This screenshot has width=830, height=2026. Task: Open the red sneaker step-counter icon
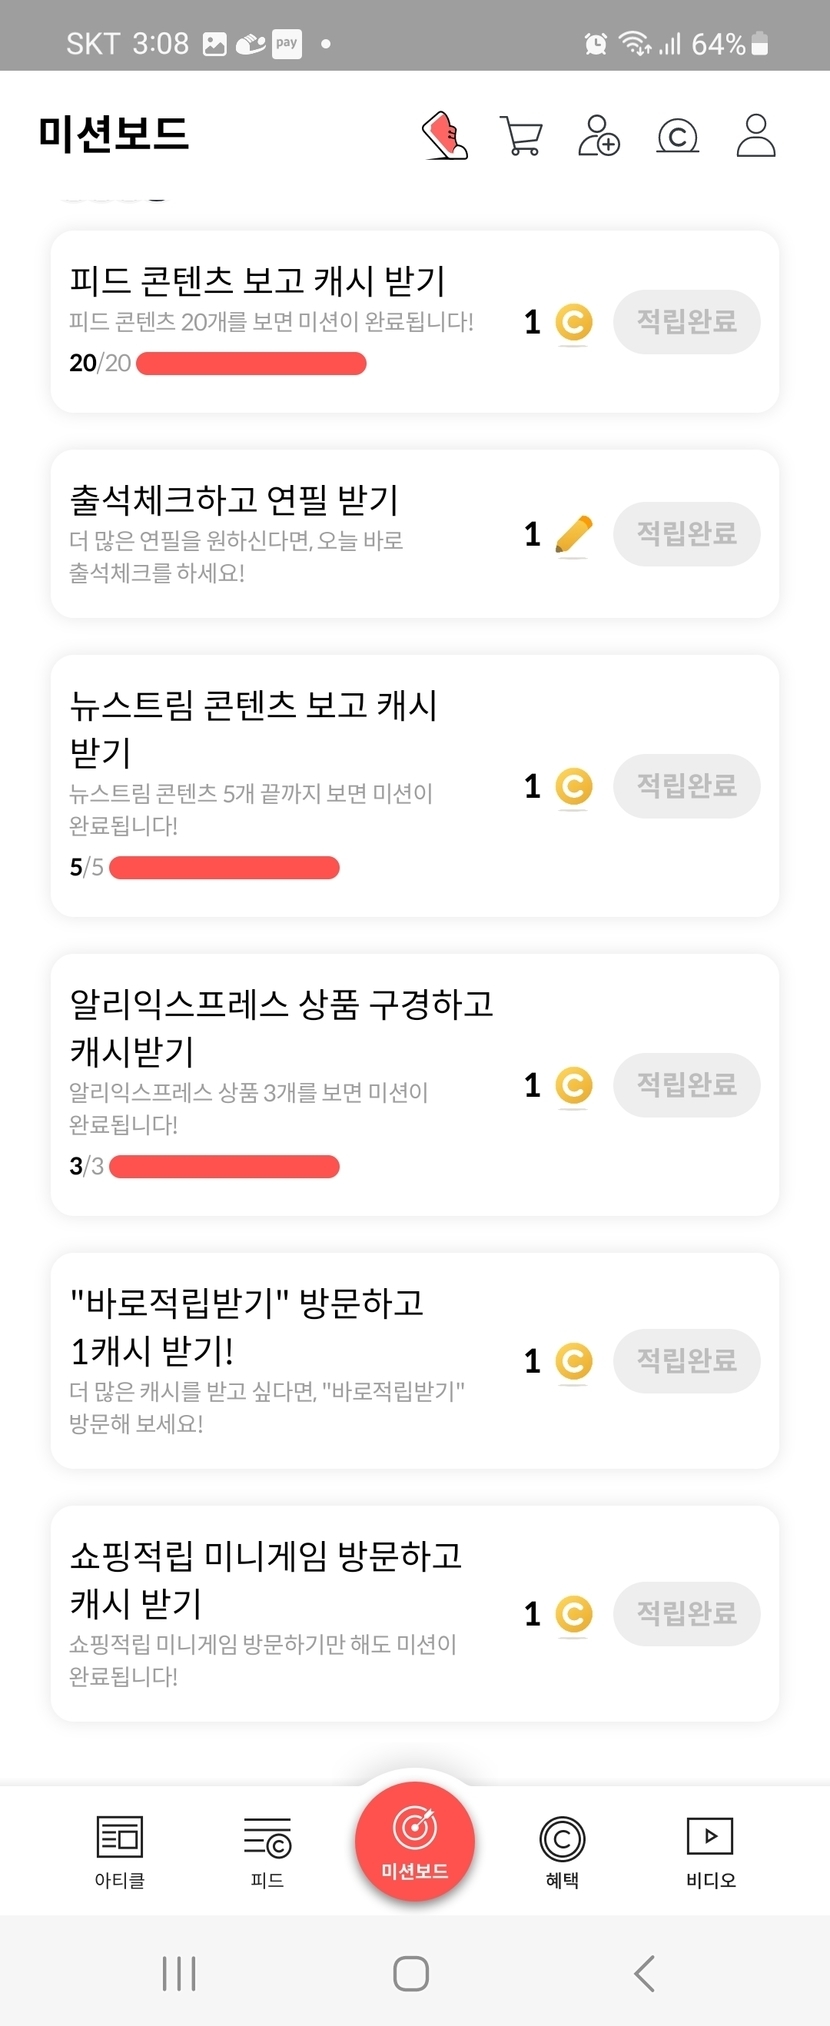[x=445, y=135]
